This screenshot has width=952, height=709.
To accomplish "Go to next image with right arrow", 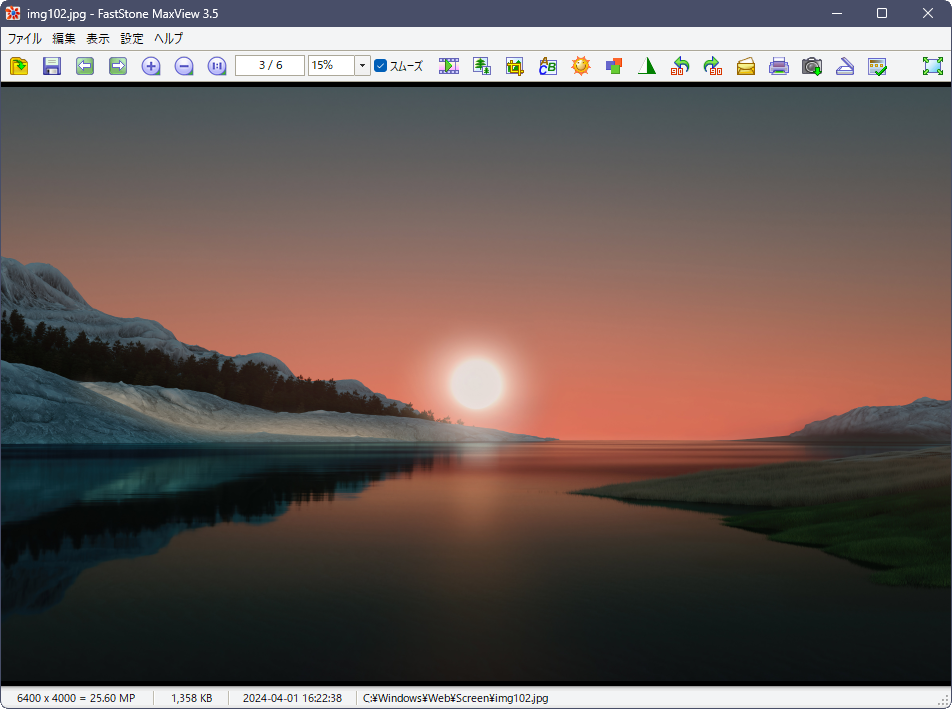I will pos(118,66).
